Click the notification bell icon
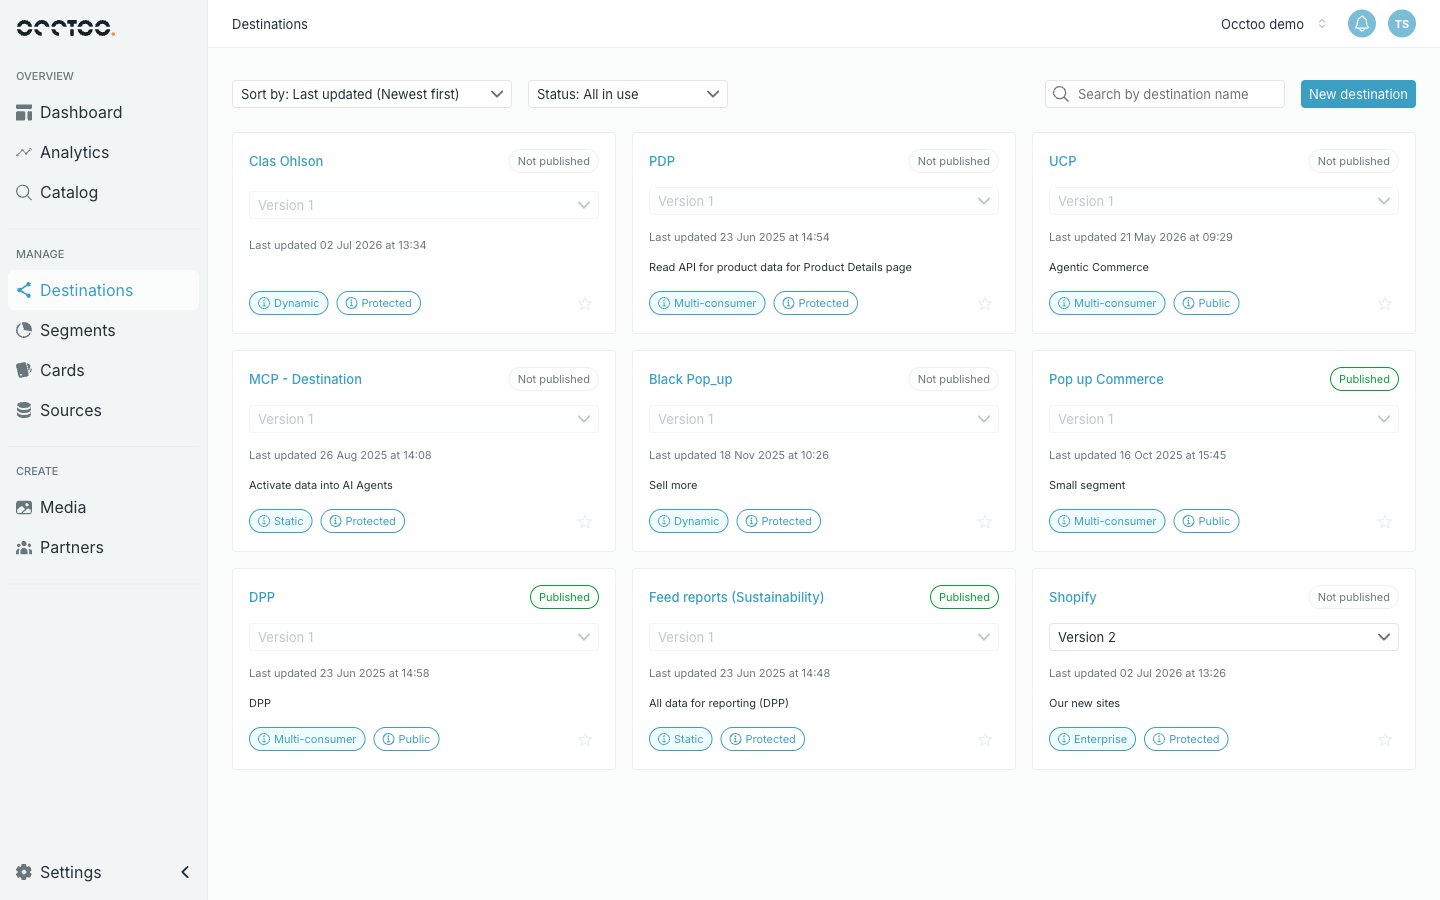This screenshot has height=900, width=1440. 1361,24
